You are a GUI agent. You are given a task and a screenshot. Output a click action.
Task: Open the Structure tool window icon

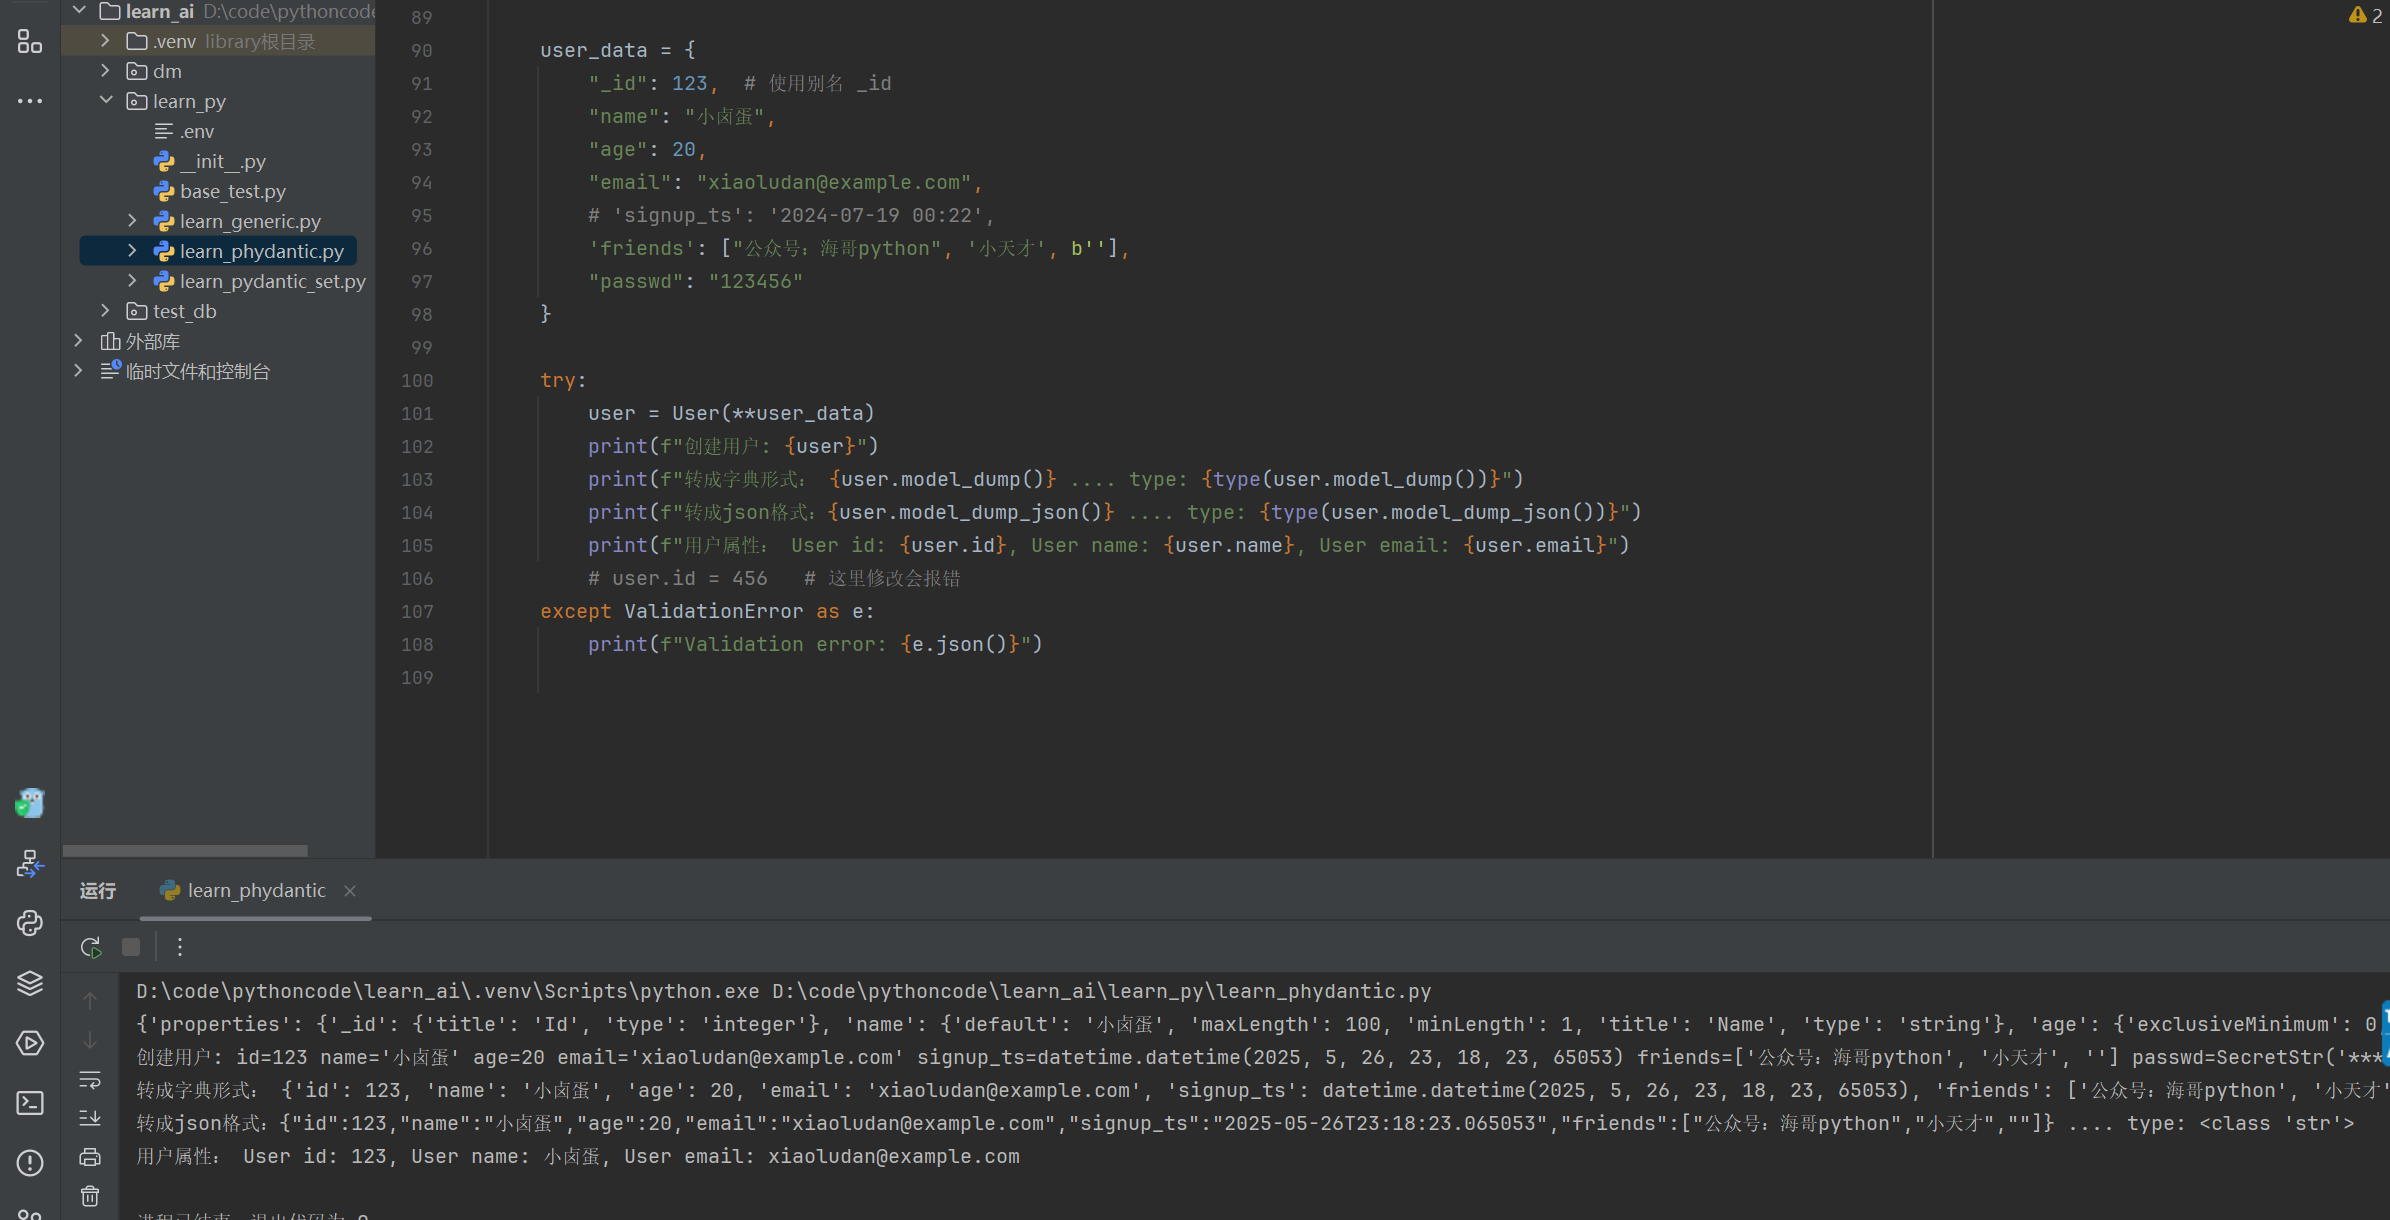click(30, 41)
